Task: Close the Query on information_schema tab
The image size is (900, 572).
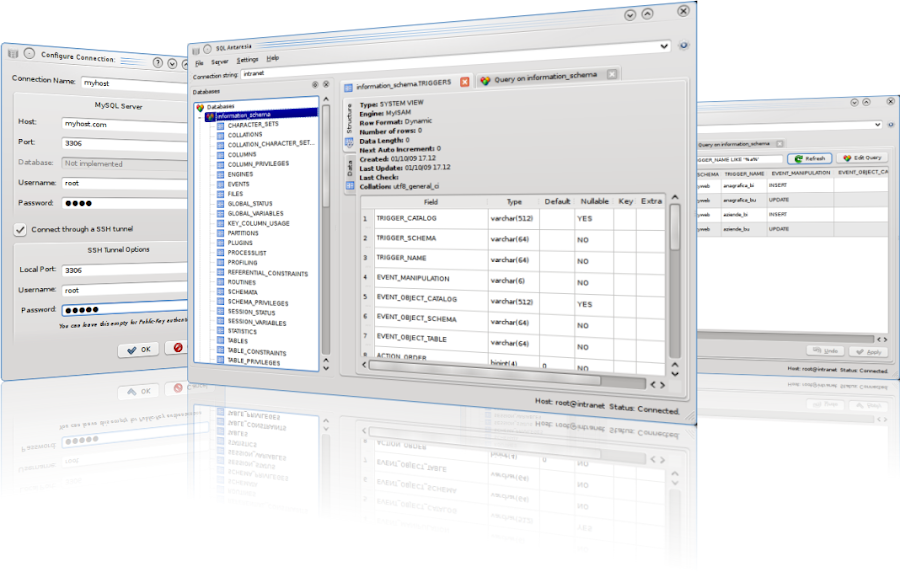Action: pyautogui.click(x=612, y=73)
